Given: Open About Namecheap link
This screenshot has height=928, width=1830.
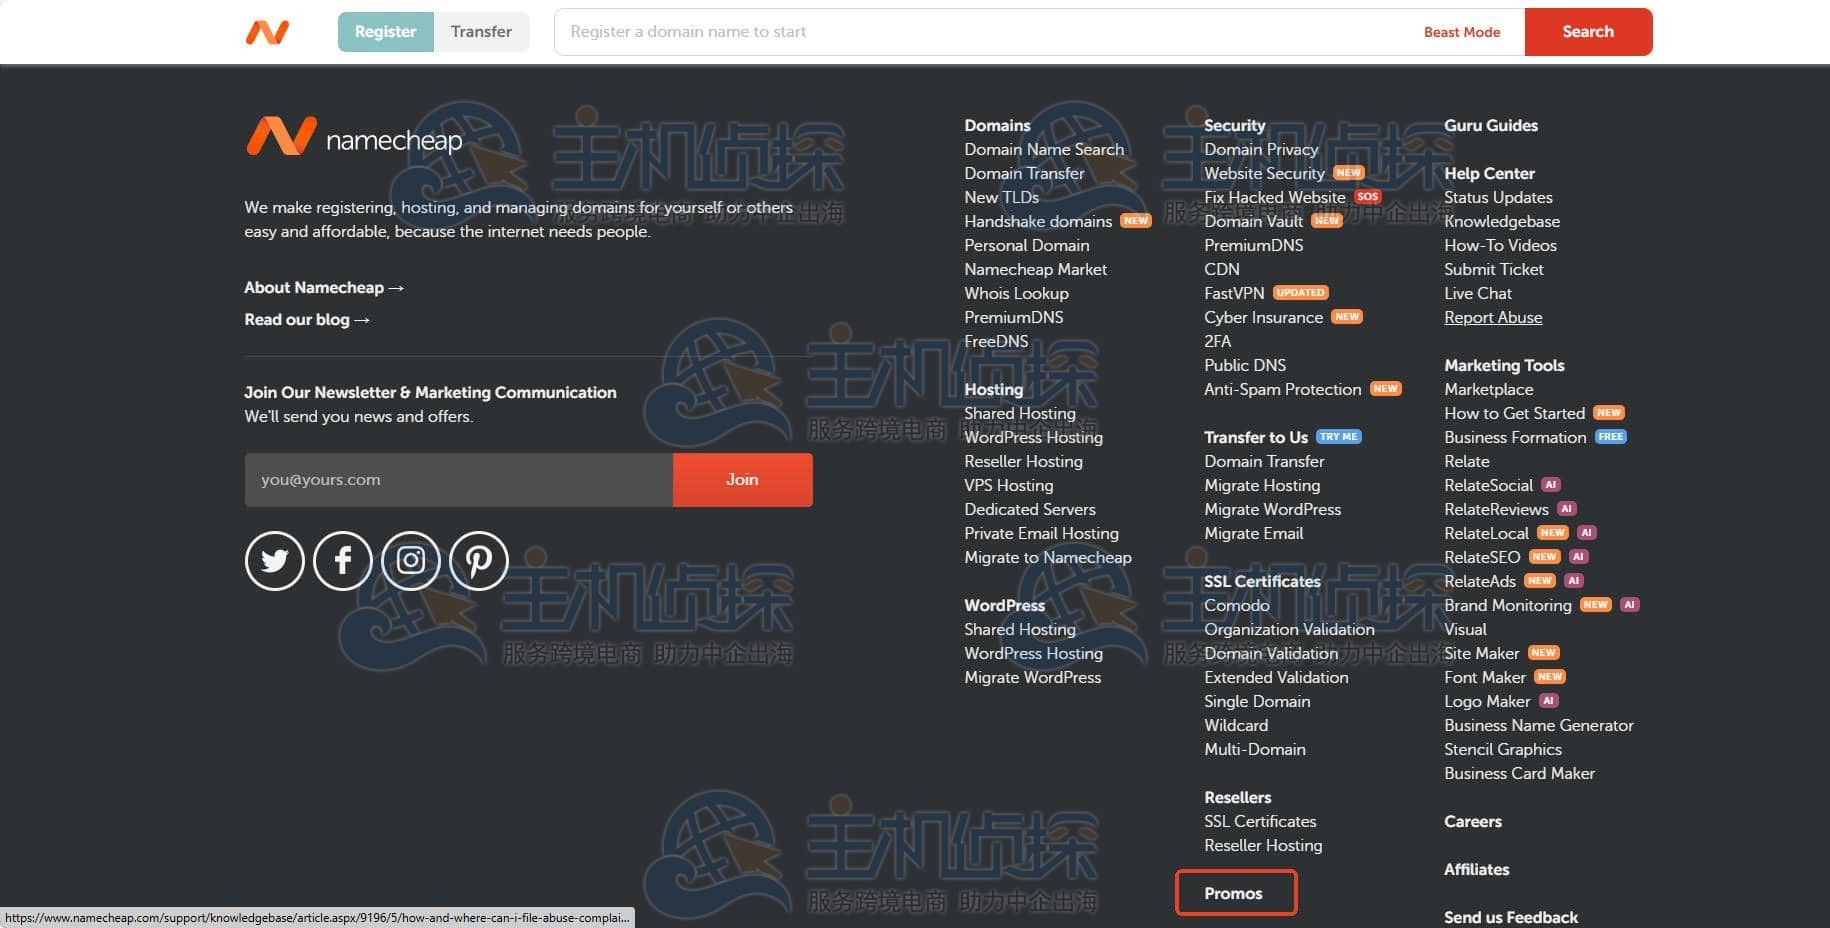Looking at the screenshot, I should (324, 288).
